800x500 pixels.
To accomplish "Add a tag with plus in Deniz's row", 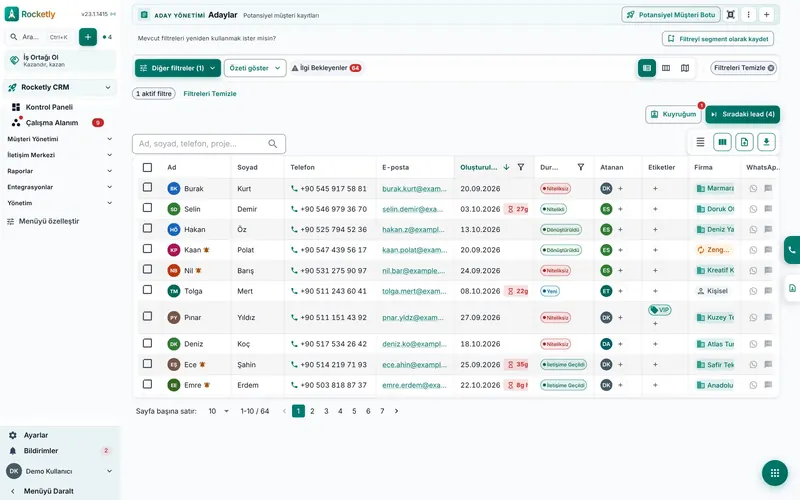I will point(655,344).
